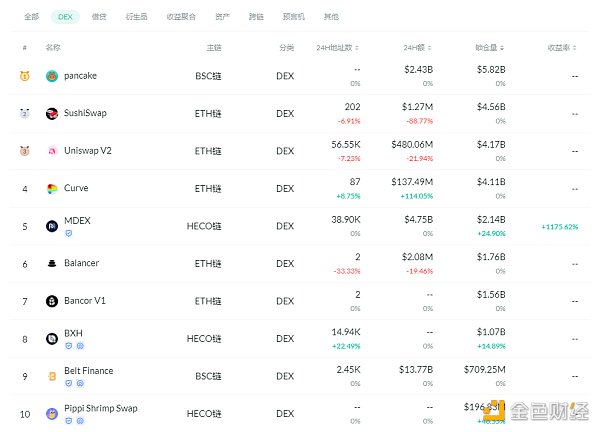Click the gold medal rank icon
Viewport: 600px width, 432px height.
24,76
